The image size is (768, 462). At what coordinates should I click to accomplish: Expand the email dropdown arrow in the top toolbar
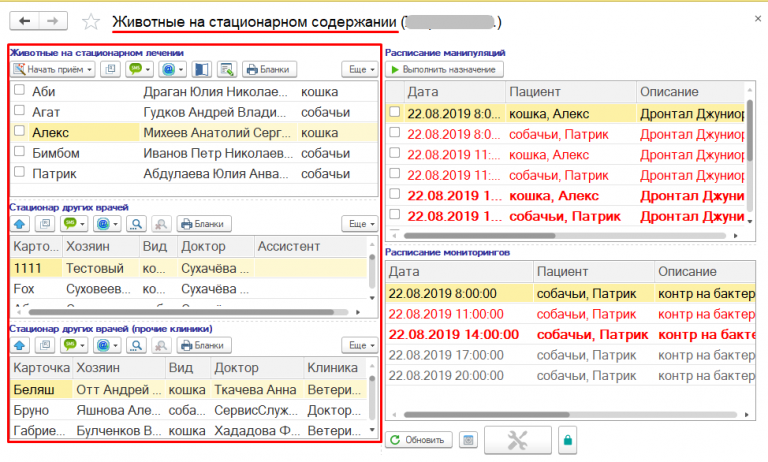pyautogui.click(x=181, y=70)
